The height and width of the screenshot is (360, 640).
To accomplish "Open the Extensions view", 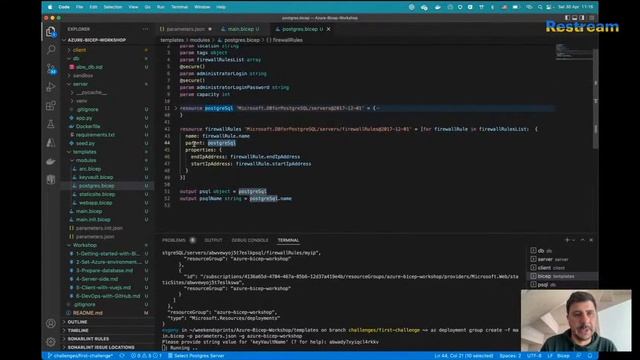I will [x=51, y=106].
